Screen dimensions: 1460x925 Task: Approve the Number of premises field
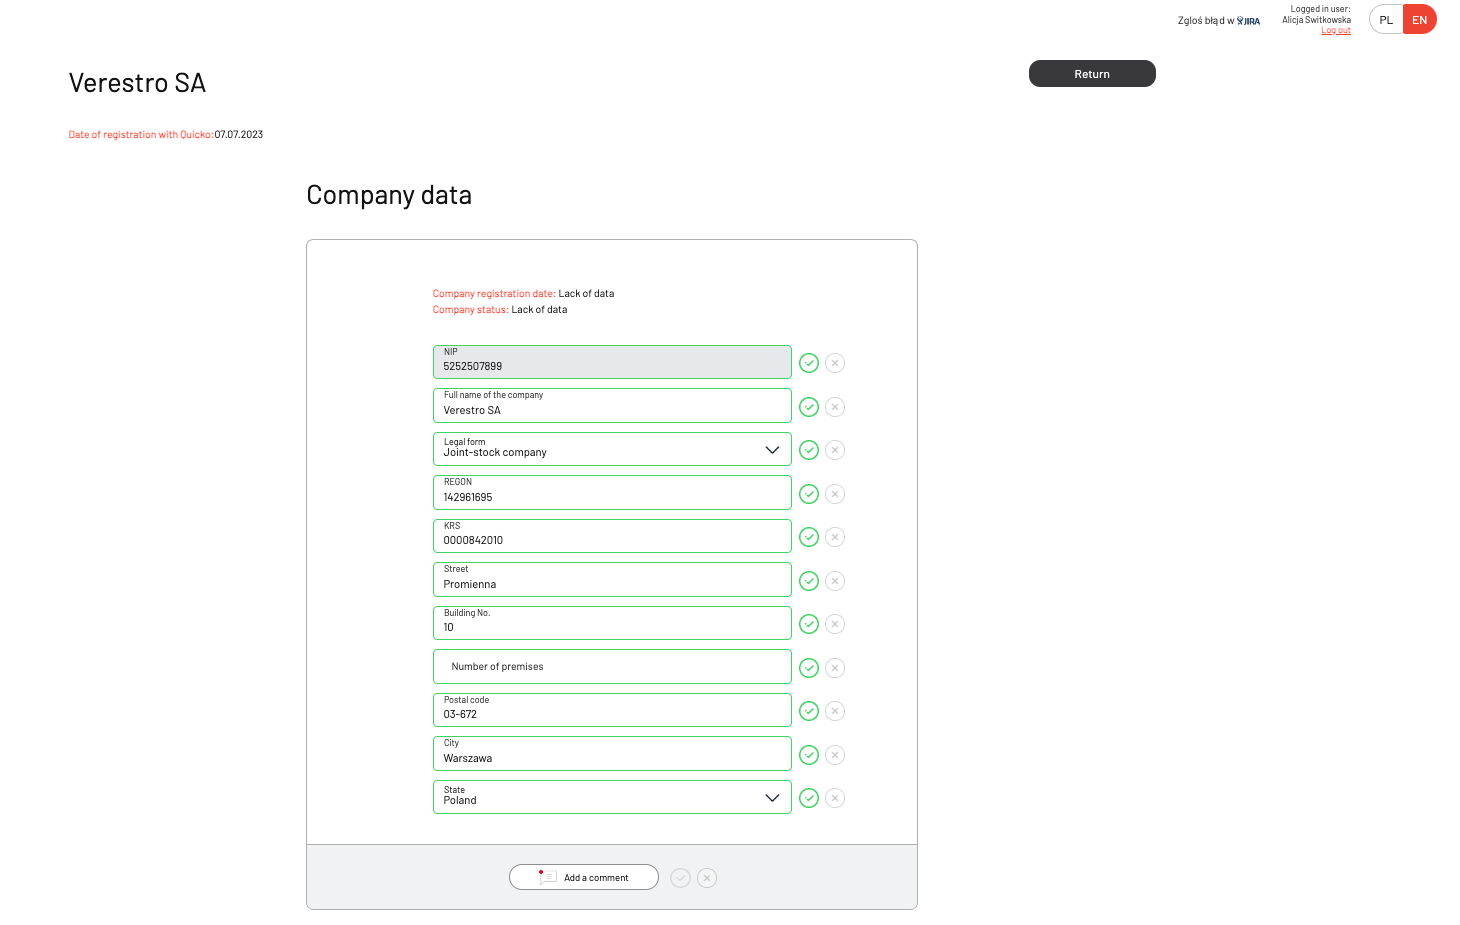pos(809,668)
